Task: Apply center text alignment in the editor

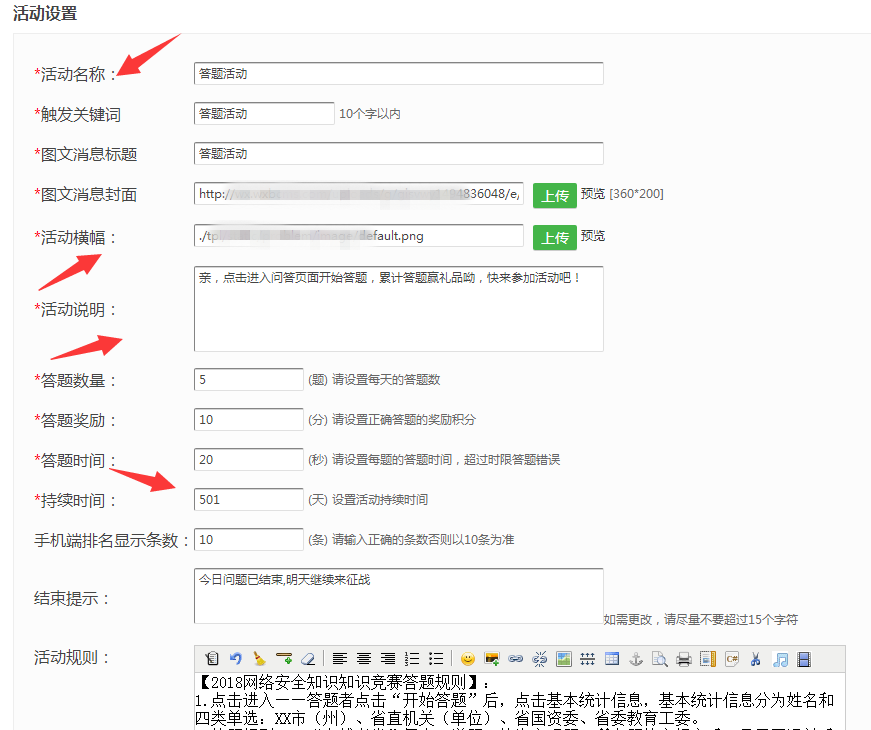Action: [x=366, y=658]
